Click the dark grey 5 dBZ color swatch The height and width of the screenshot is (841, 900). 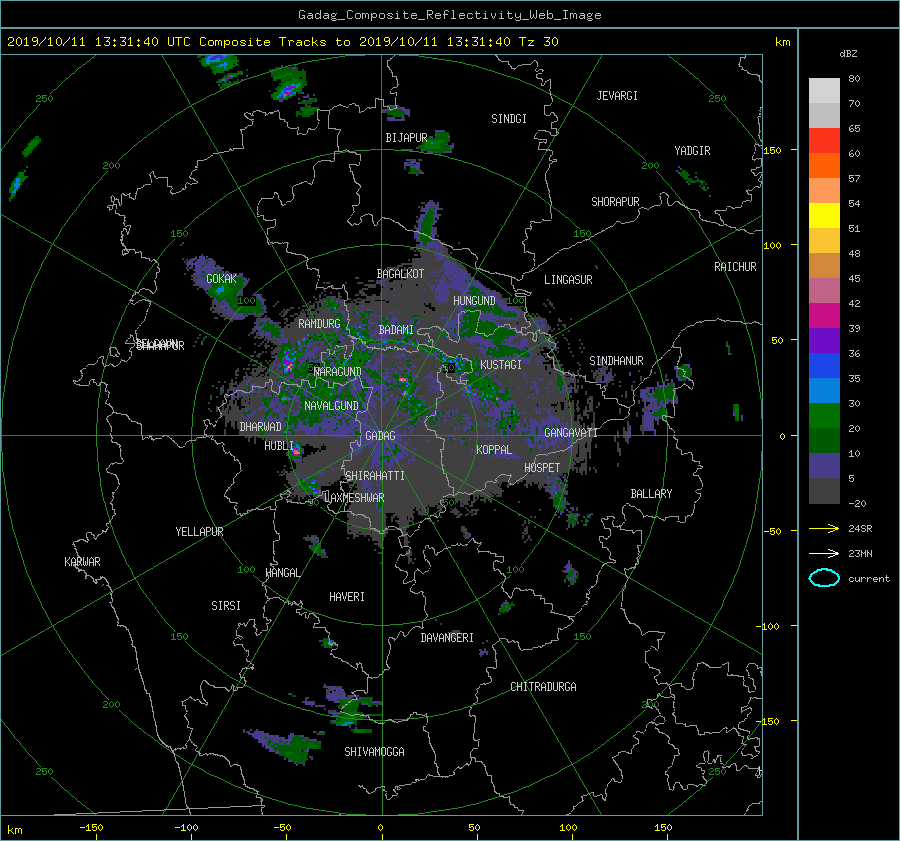click(824, 491)
